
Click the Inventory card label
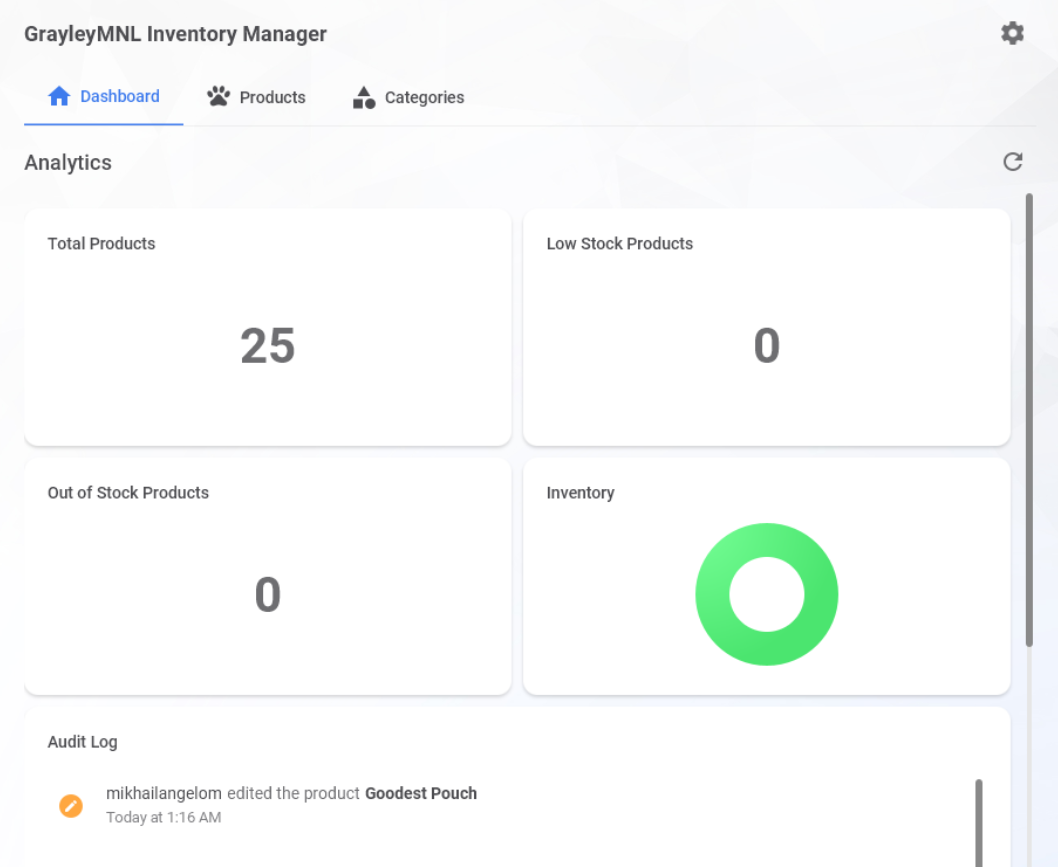tap(580, 493)
